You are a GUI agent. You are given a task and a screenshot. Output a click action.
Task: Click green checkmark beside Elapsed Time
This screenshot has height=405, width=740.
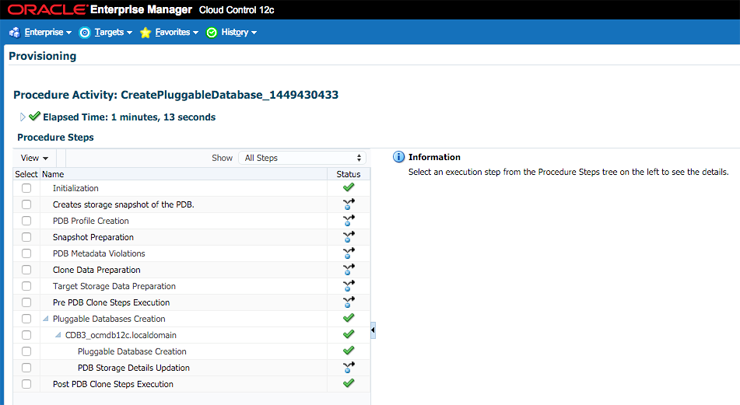pos(34,116)
